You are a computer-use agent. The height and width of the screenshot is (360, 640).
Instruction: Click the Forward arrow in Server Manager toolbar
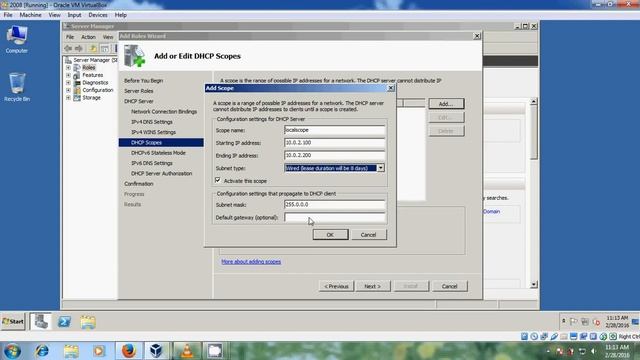point(79,48)
